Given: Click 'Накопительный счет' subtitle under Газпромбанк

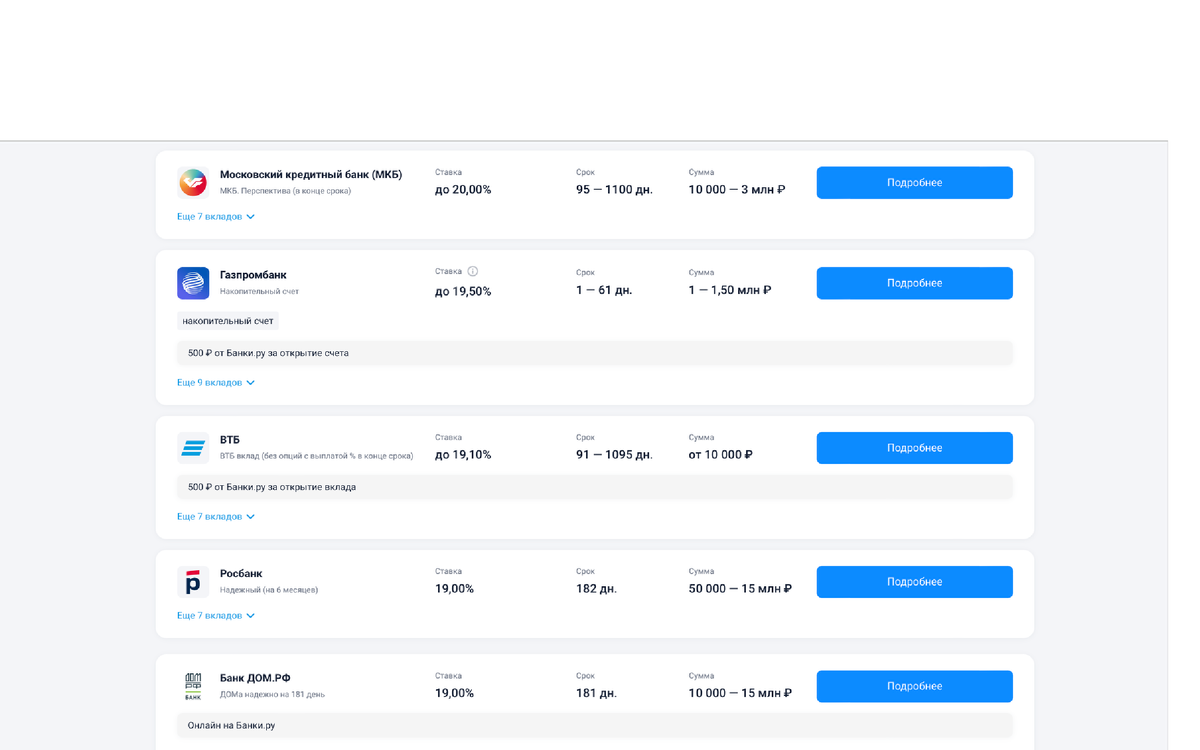Looking at the screenshot, I should [x=259, y=292].
